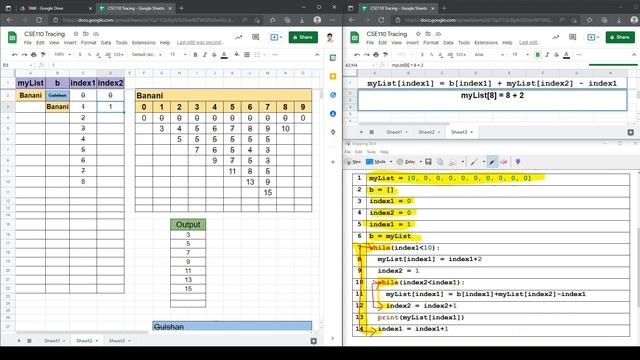Select Eraser tool in Snipping Tool

504,162
